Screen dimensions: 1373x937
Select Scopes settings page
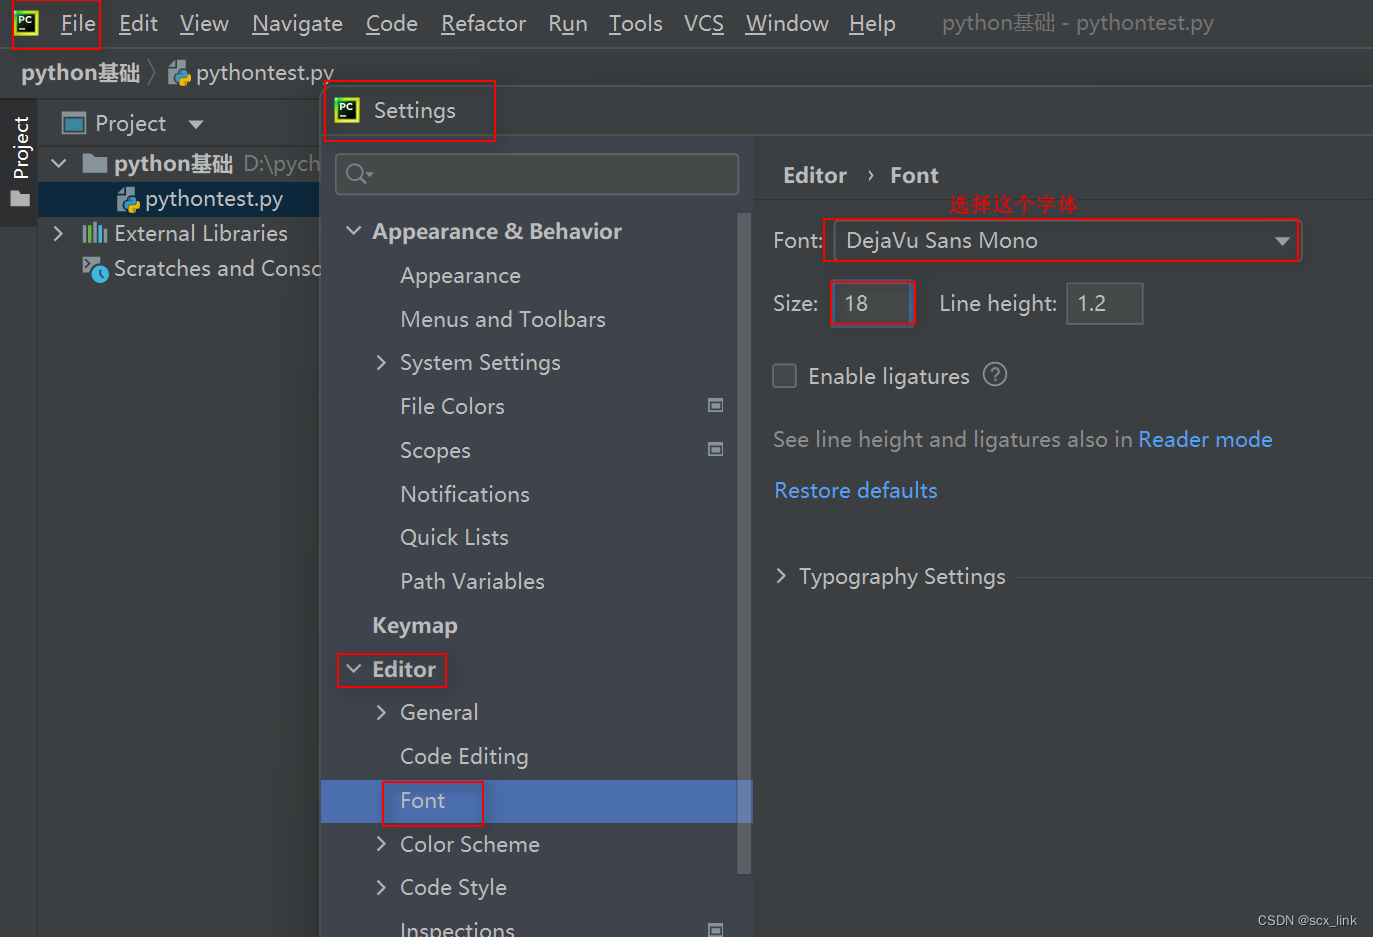click(435, 450)
